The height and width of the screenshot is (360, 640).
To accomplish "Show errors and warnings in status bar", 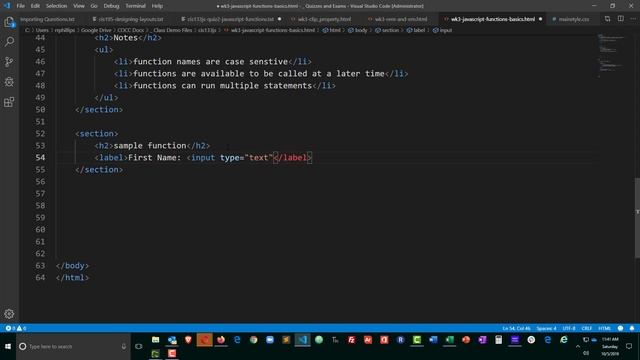I will point(16,328).
